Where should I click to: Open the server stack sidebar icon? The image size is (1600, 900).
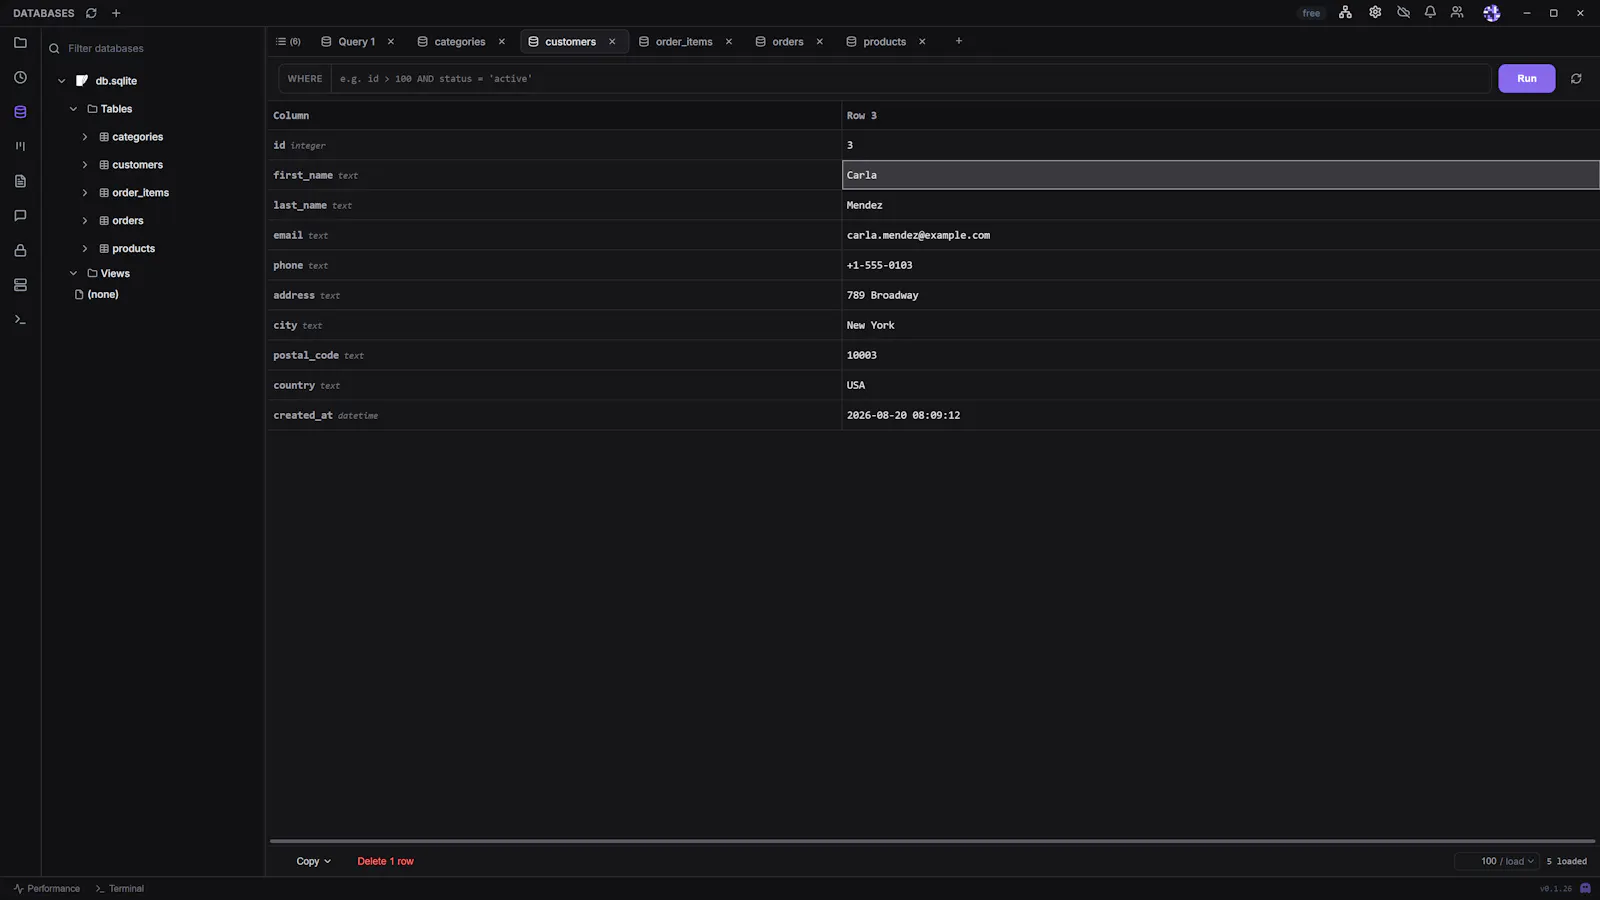[20, 285]
